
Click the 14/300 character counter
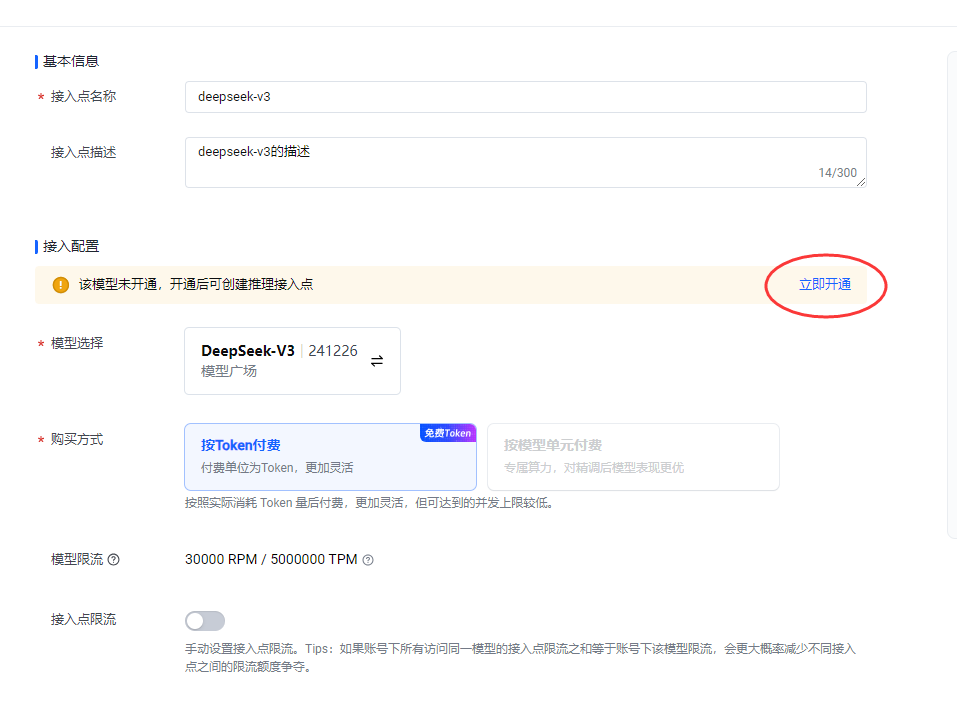(837, 173)
